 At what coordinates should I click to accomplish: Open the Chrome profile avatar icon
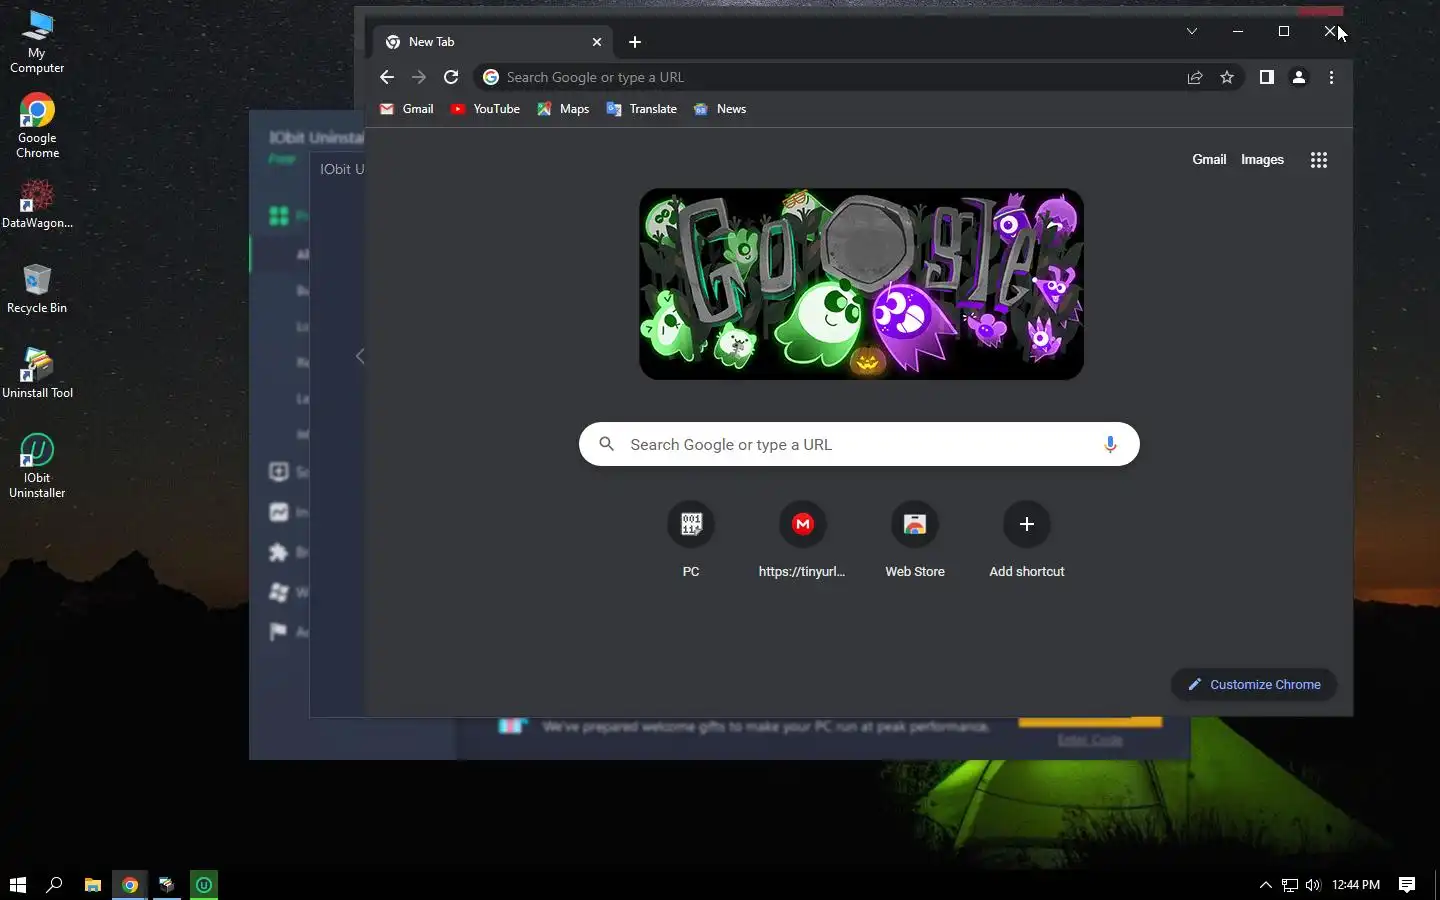pyautogui.click(x=1299, y=77)
